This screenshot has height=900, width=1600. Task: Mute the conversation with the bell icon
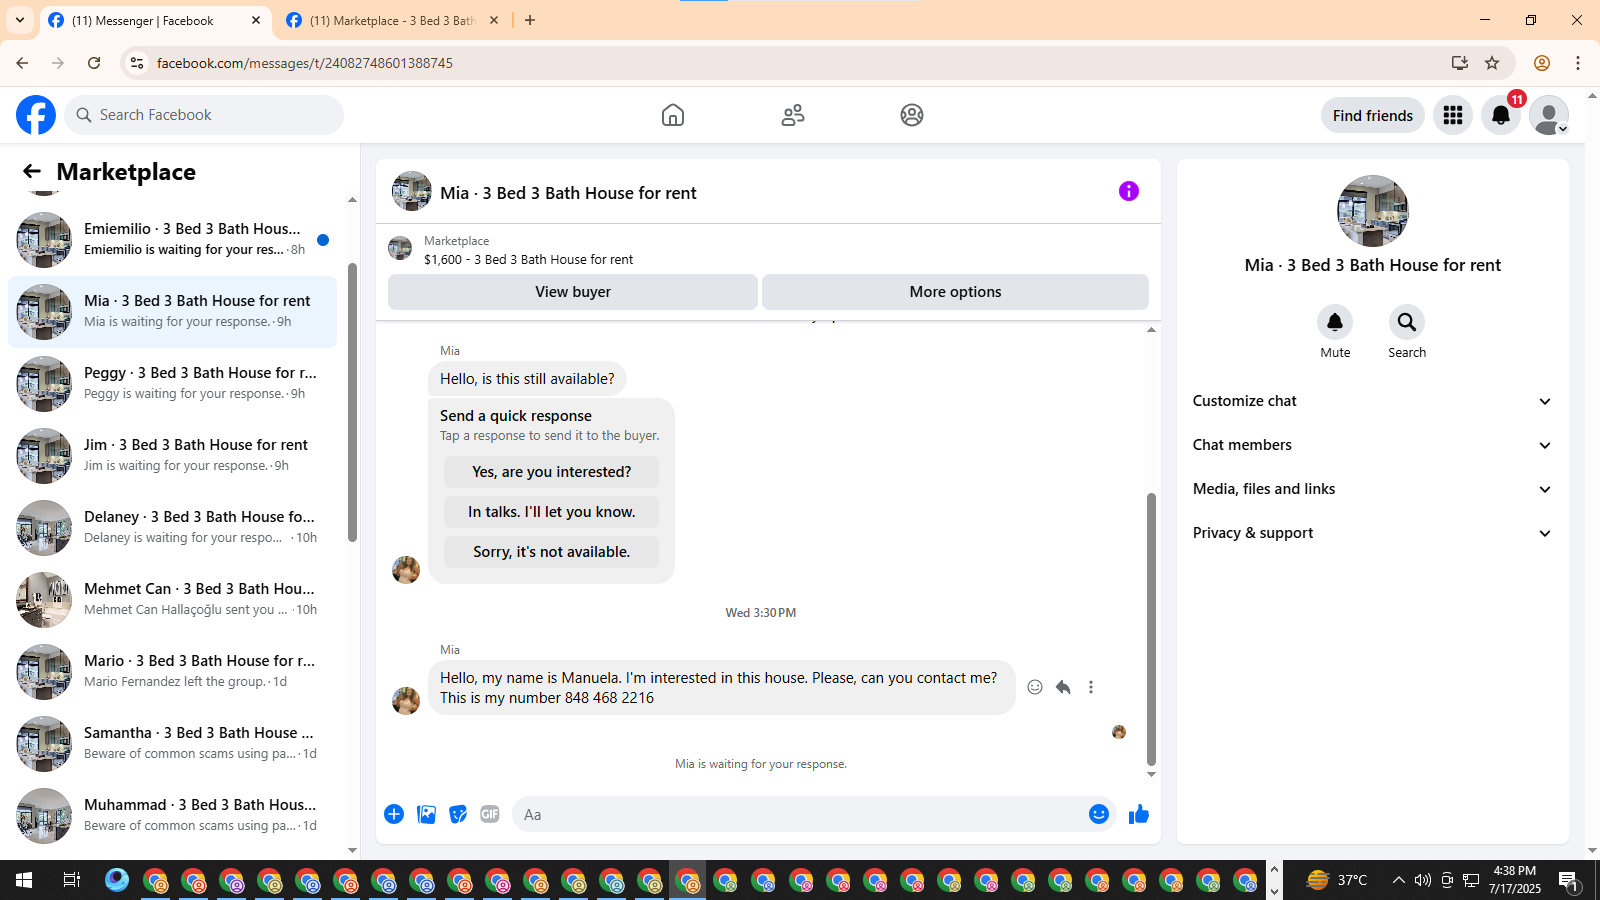pyautogui.click(x=1335, y=322)
